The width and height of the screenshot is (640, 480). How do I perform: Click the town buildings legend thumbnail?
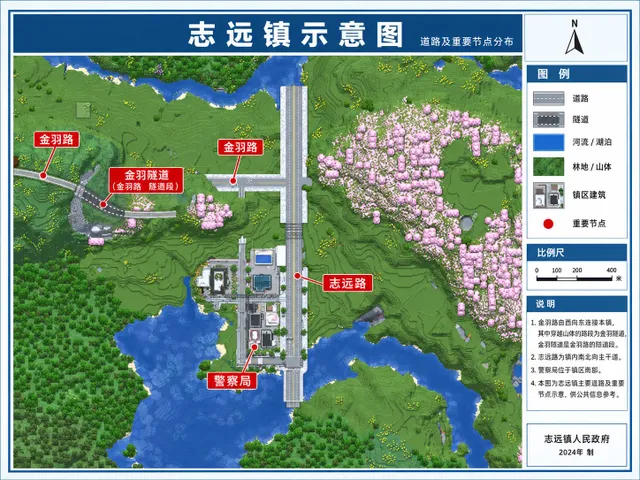[549, 195]
